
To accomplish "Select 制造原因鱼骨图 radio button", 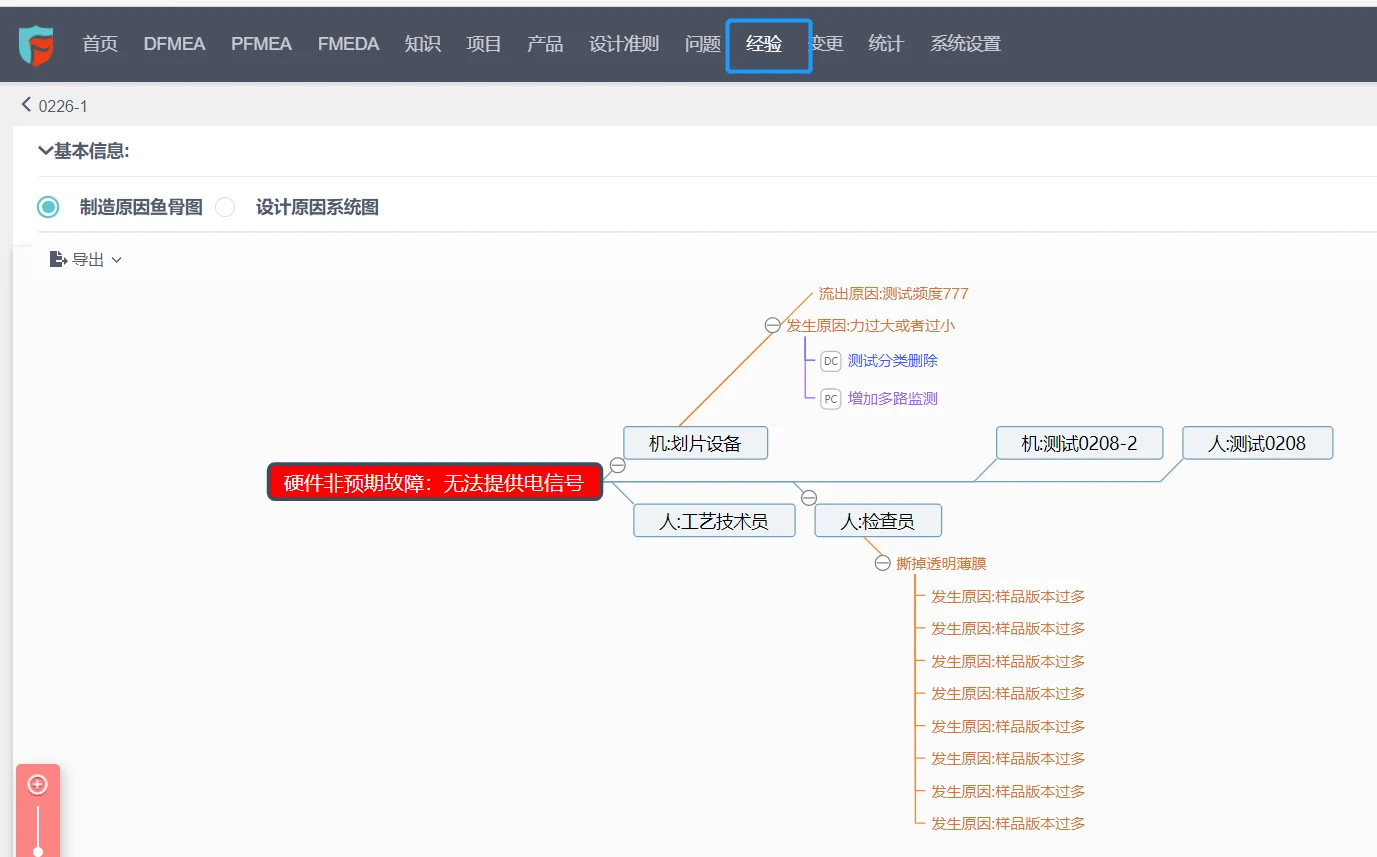I will click(x=48, y=207).
